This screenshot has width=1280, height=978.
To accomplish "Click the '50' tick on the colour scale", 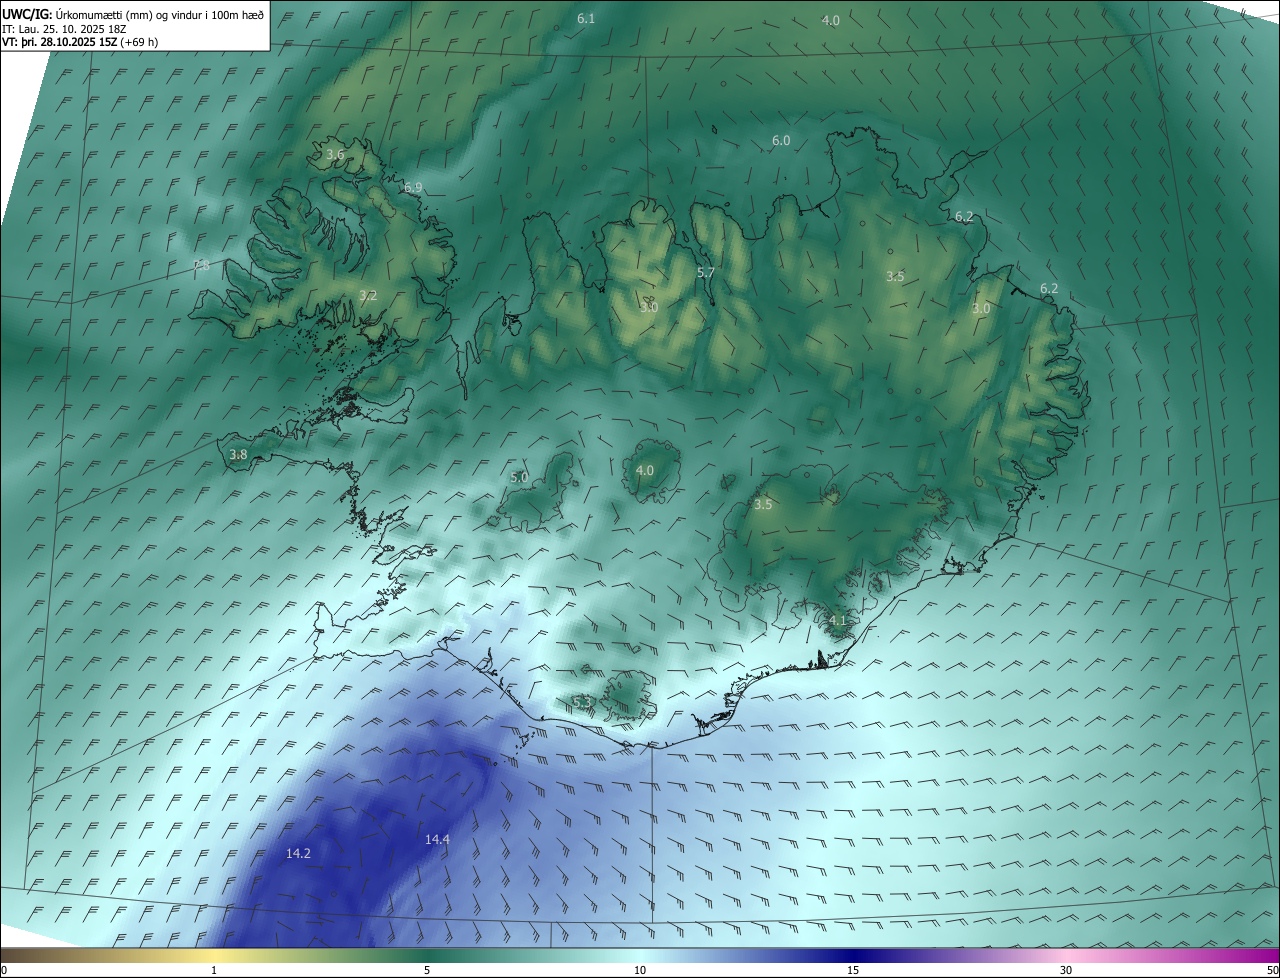I will coord(1272,970).
